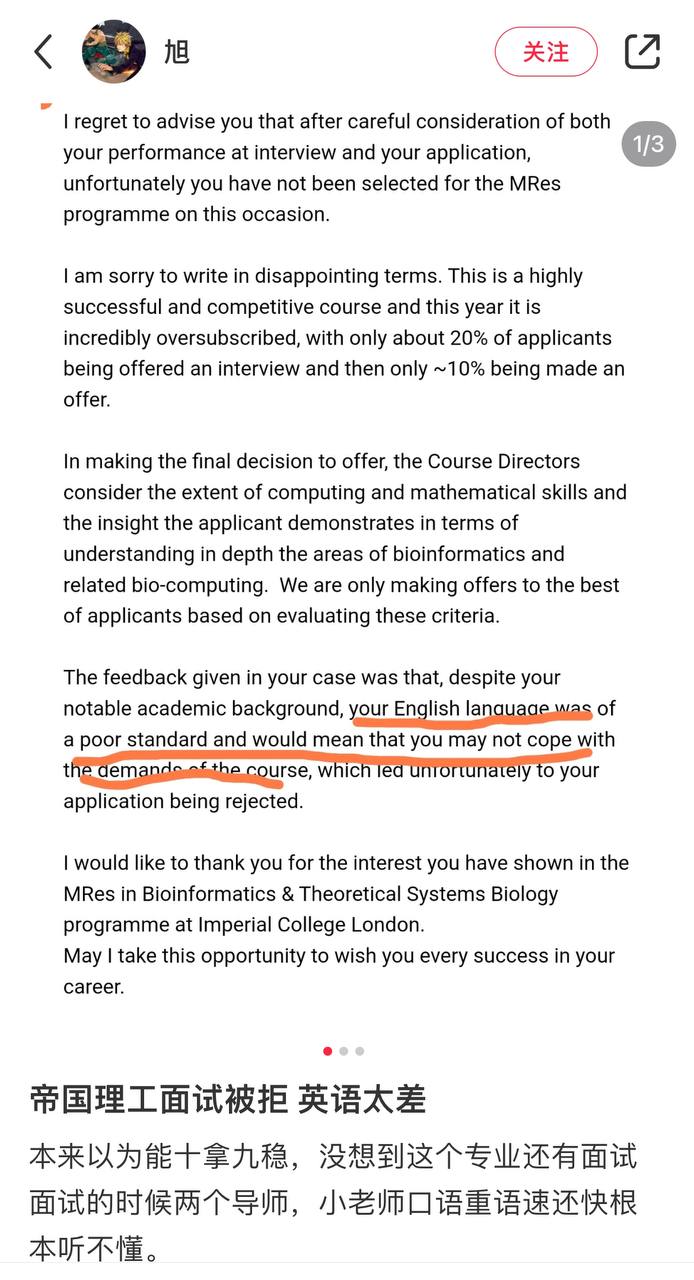Tap the 'I regret to advise you' paragraph
The image size is (694, 1280).
(x=336, y=168)
